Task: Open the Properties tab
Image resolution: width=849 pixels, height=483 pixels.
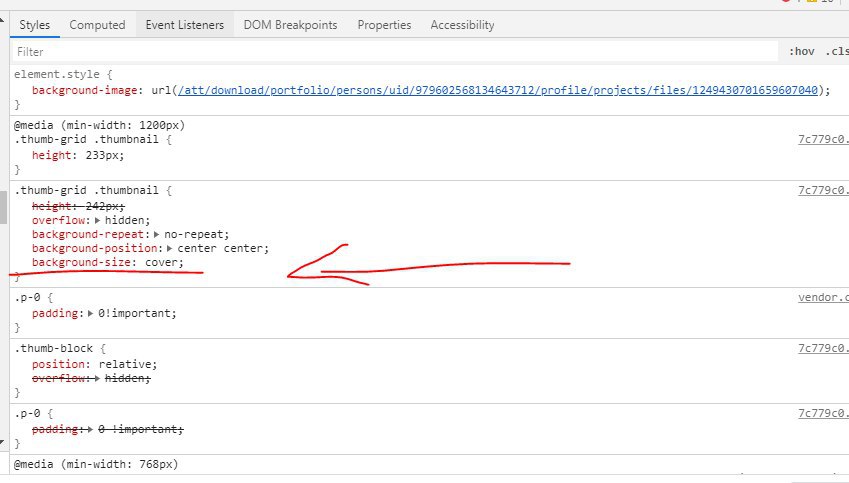Action: 384,25
